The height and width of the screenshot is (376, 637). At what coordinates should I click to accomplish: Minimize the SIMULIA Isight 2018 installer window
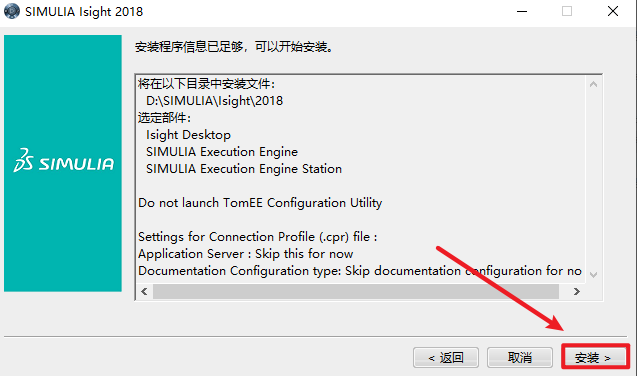coord(522,11)
